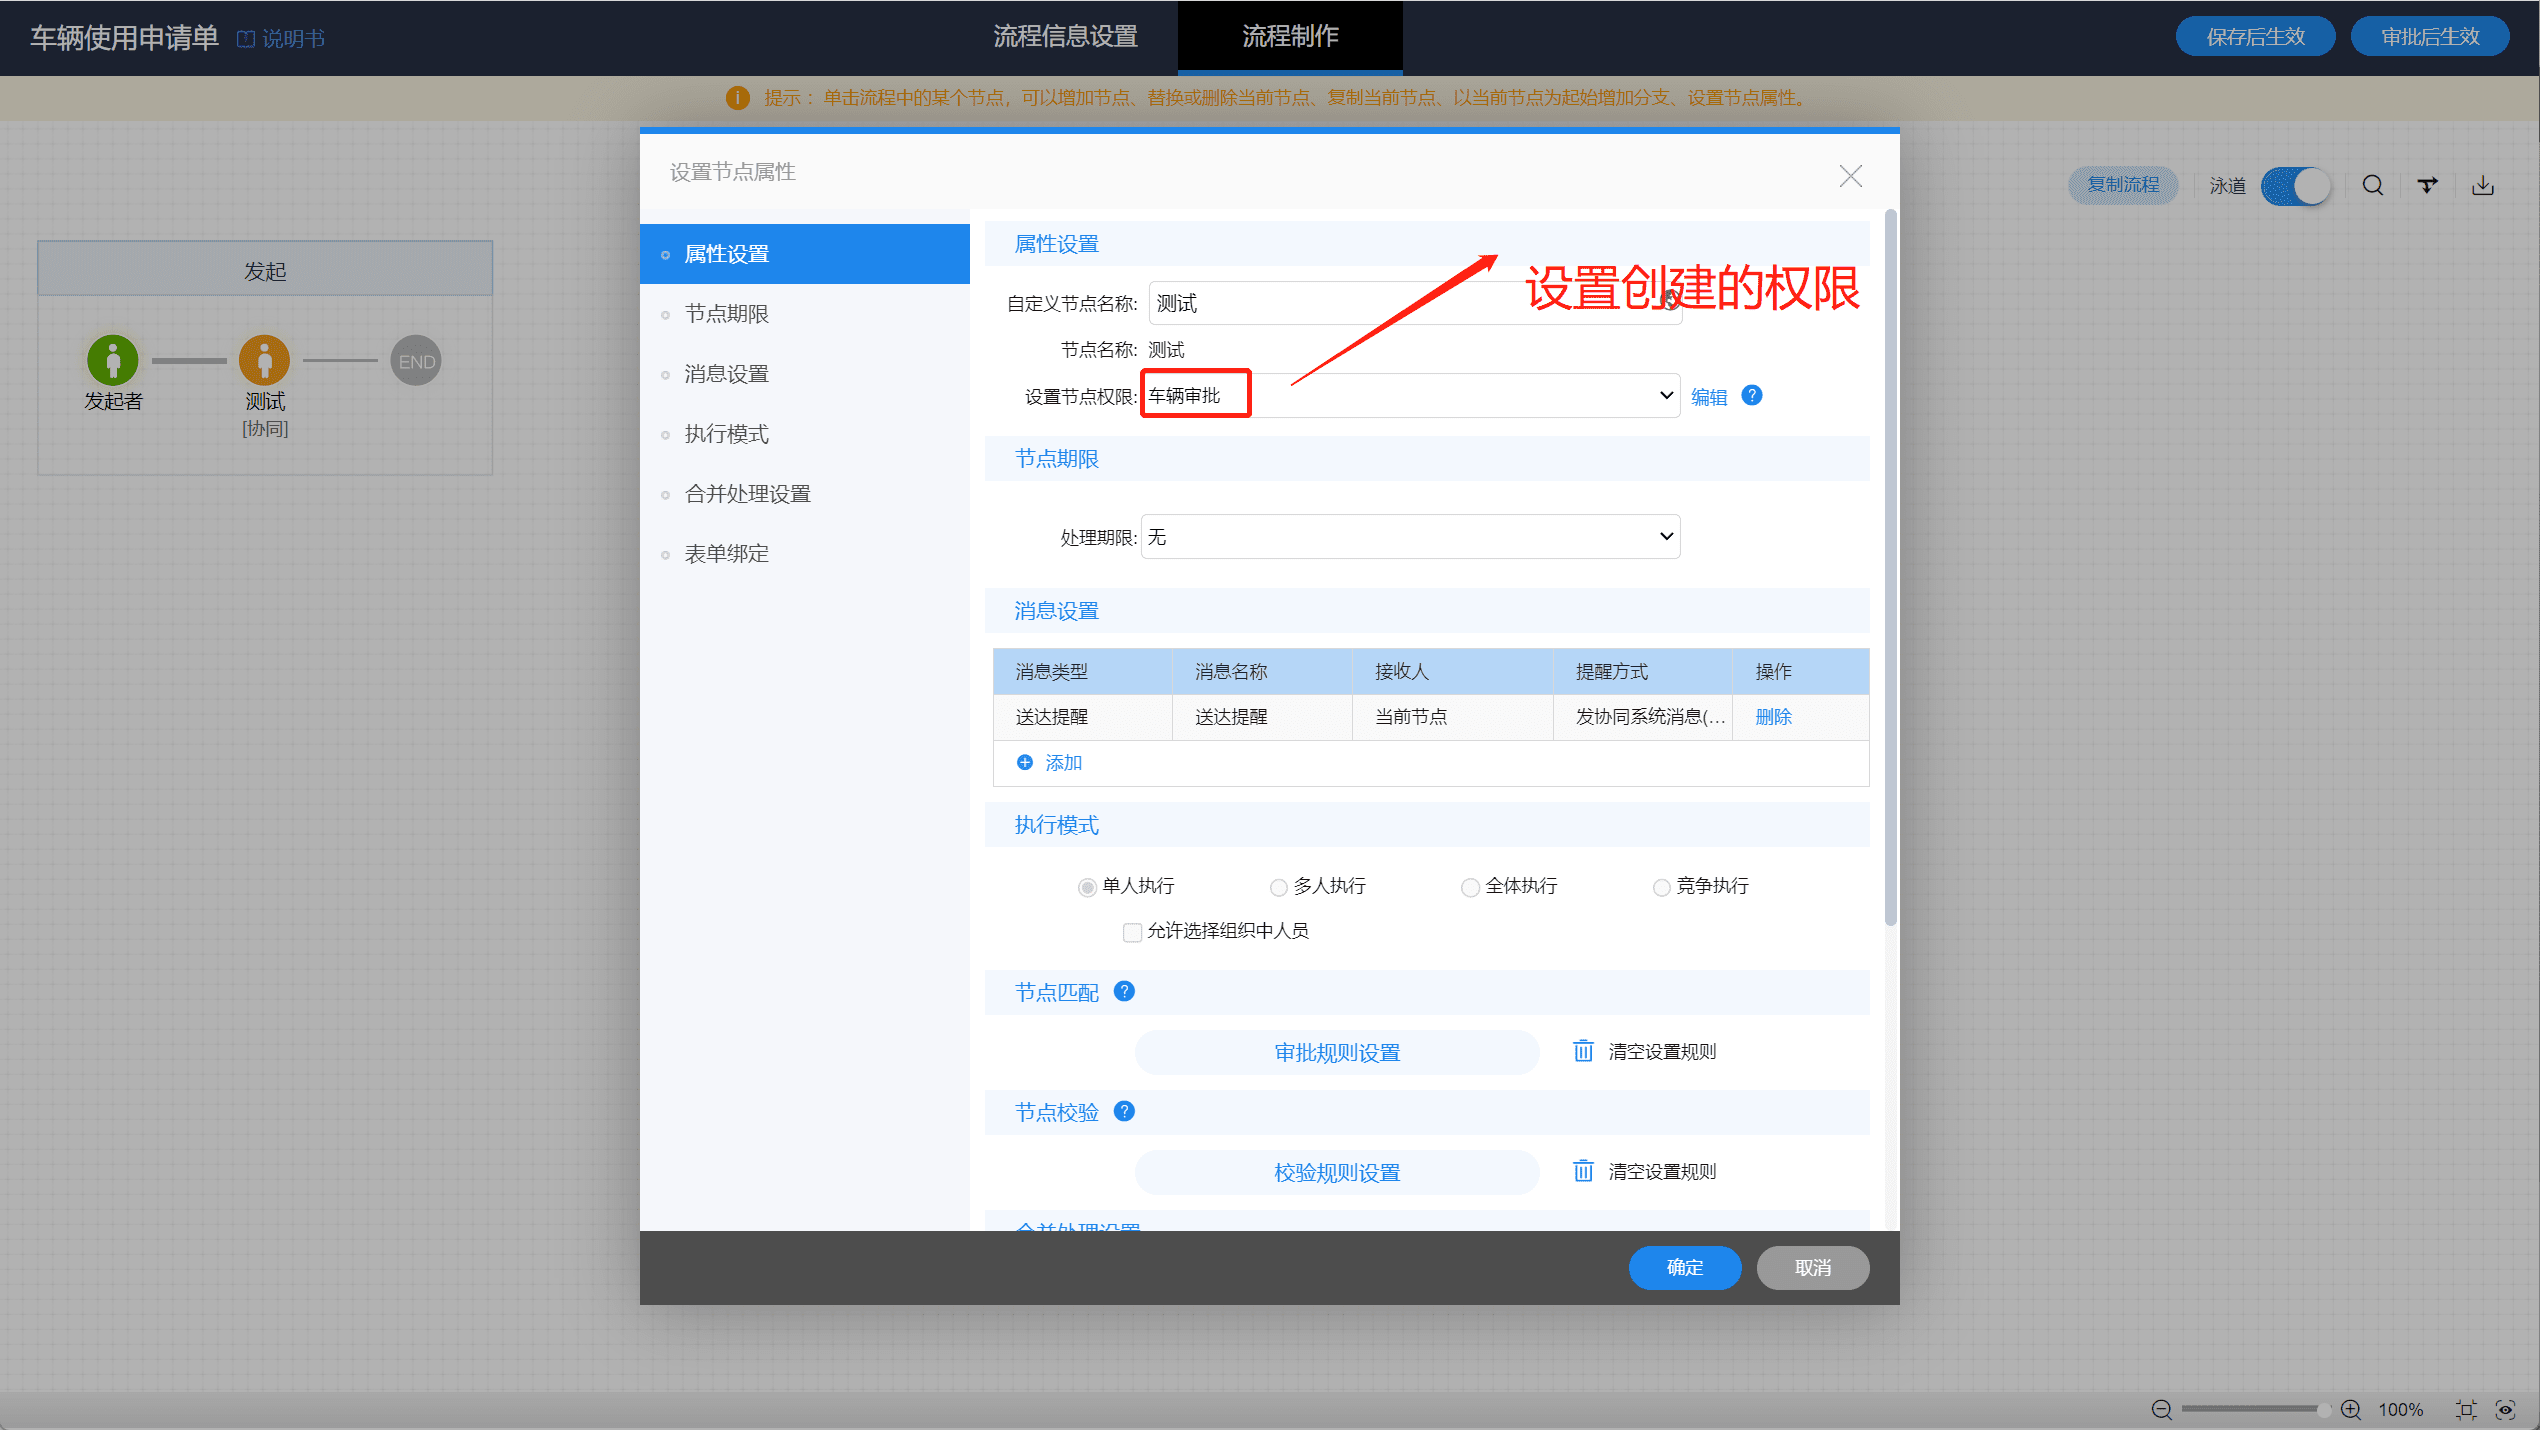2540x1430 pixels.
Task: Click trash icon under 审批规则设置 row
Action: coord(1584,1051)
